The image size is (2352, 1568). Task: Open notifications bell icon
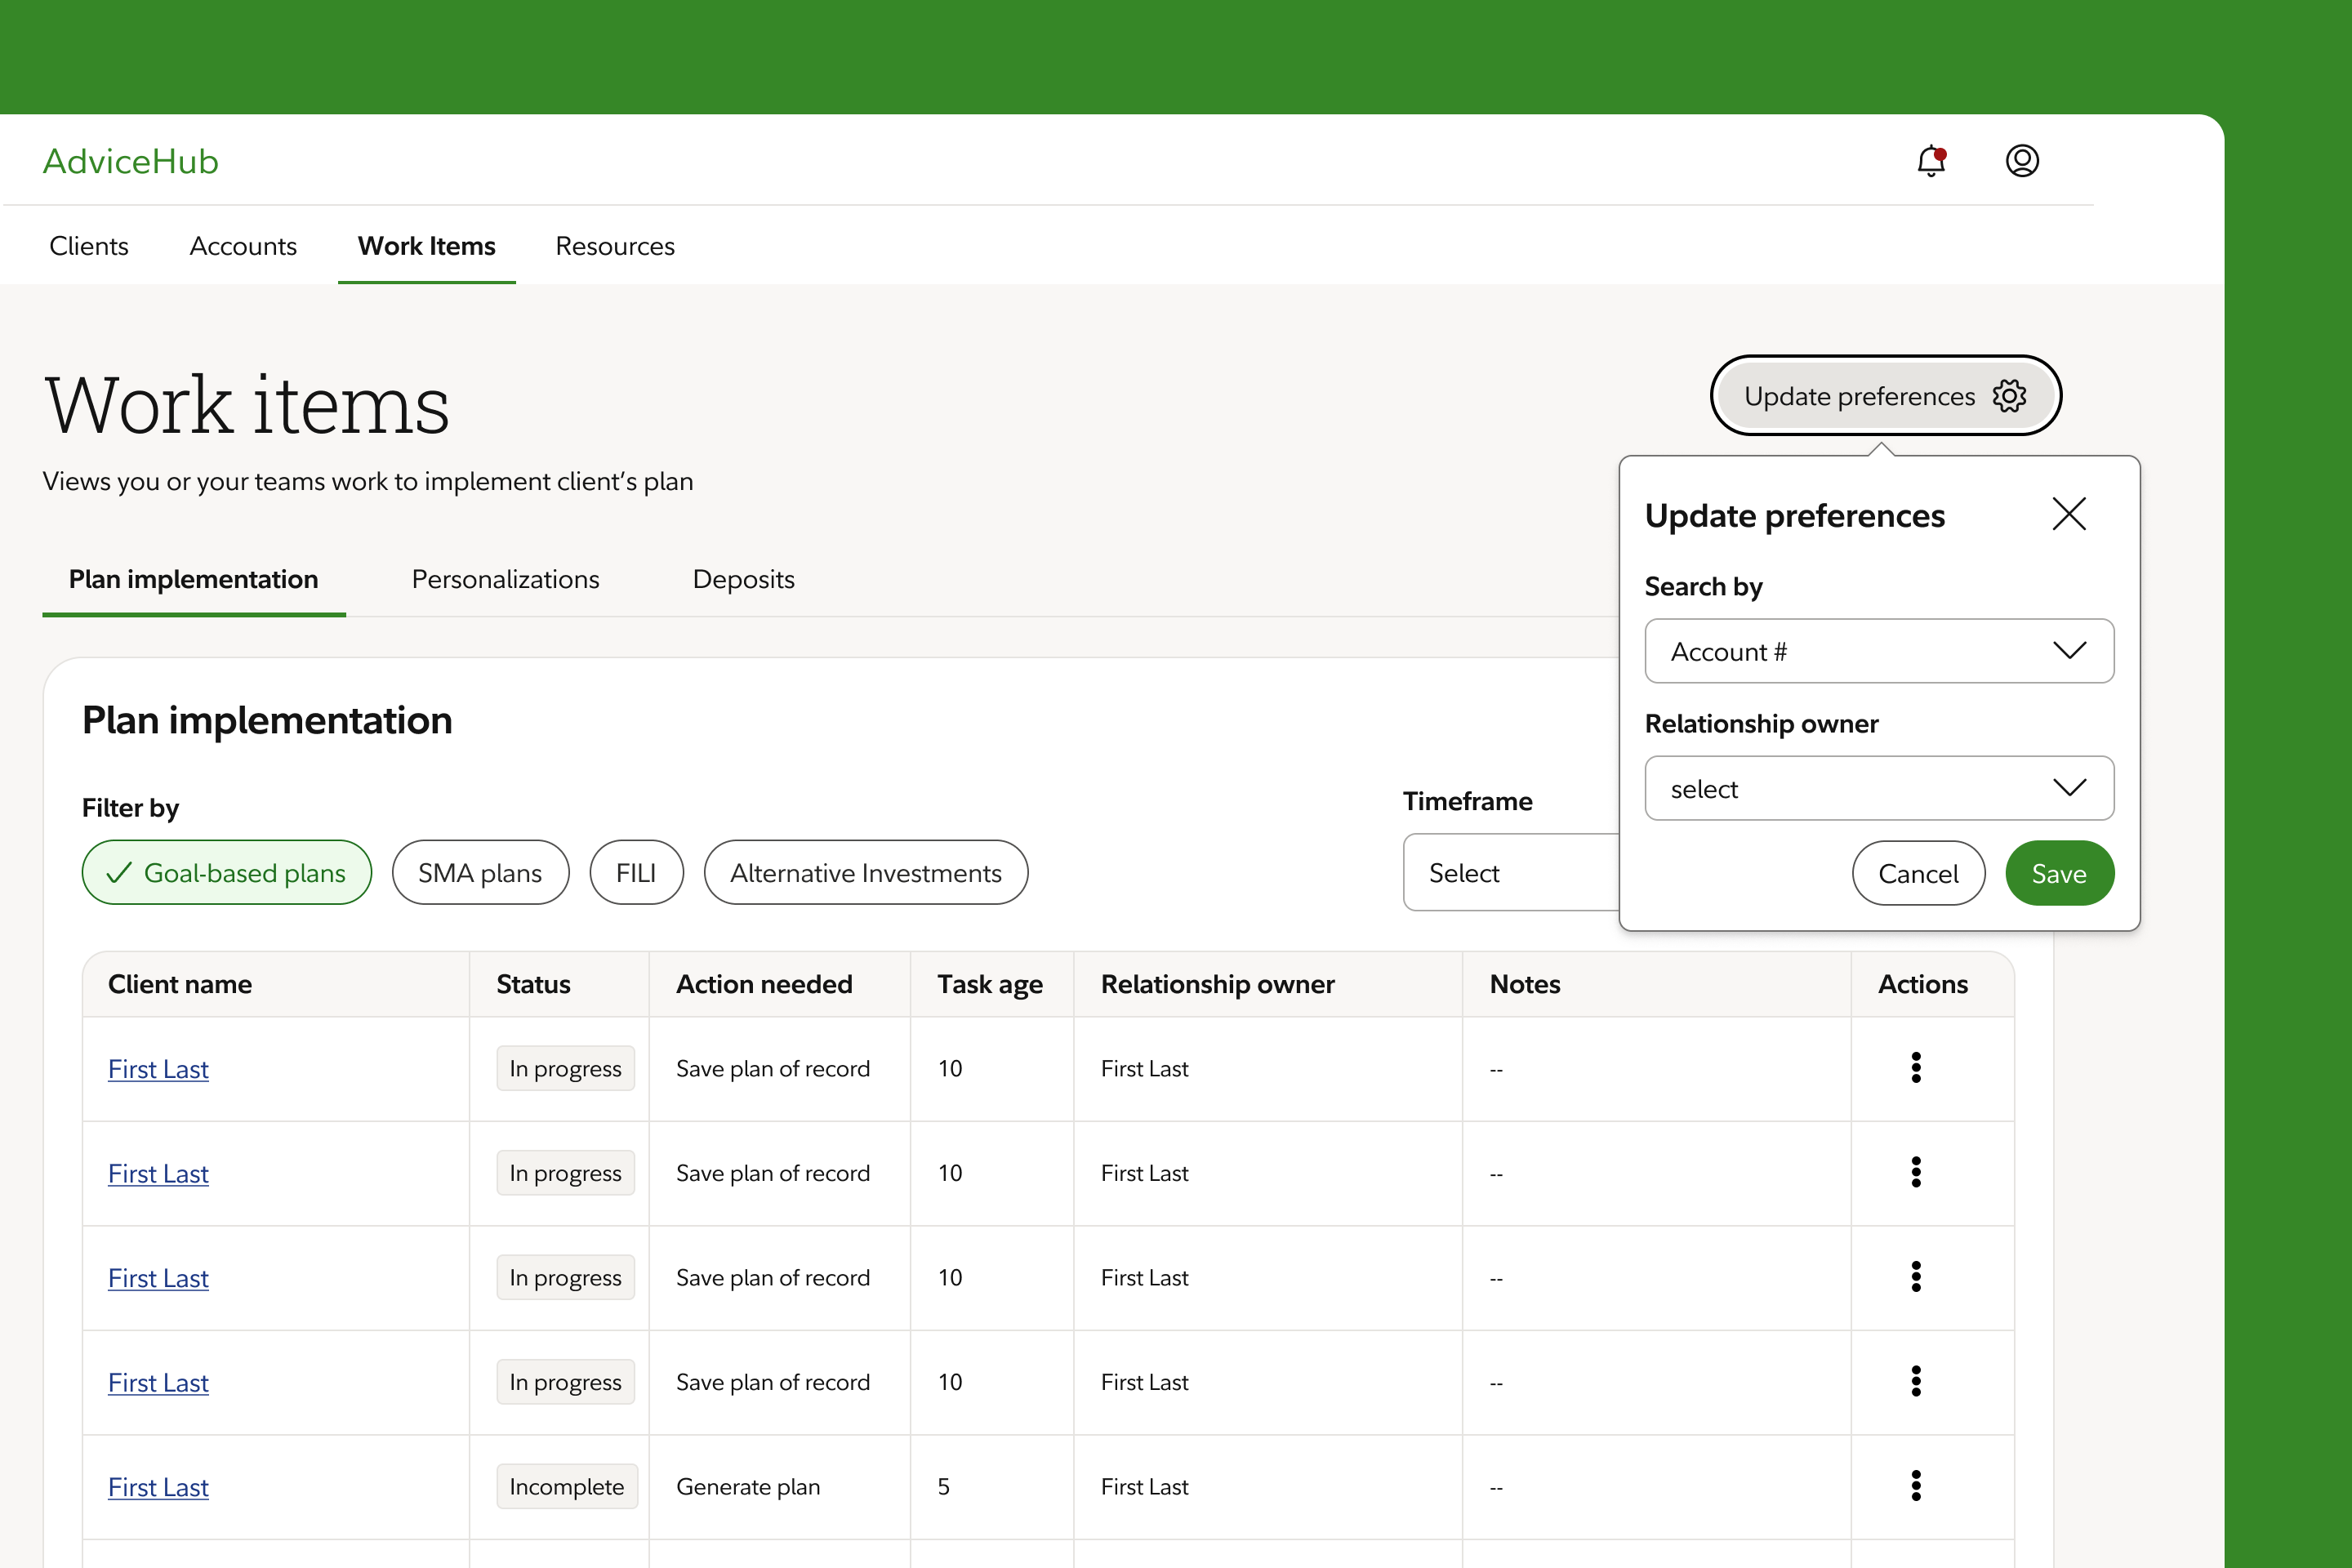pos(1931,161)
